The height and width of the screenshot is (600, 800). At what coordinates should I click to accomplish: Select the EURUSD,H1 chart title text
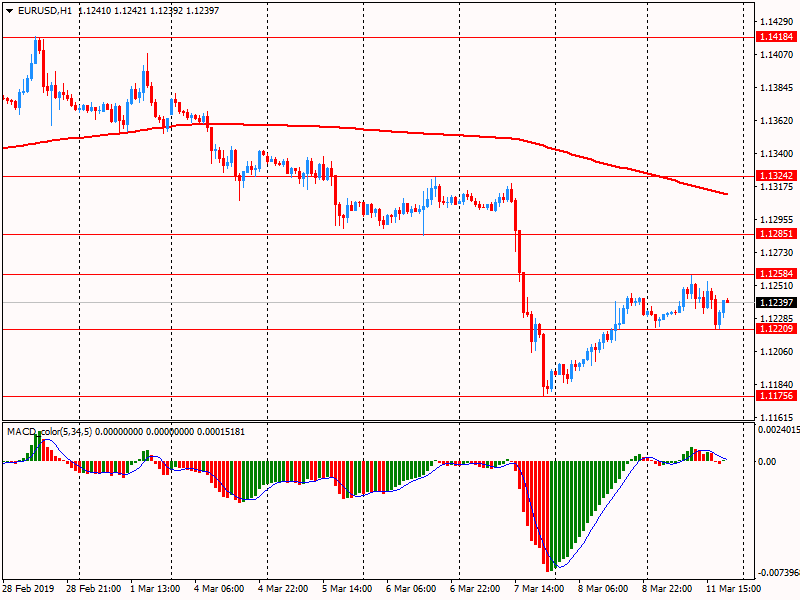(44, 11)
